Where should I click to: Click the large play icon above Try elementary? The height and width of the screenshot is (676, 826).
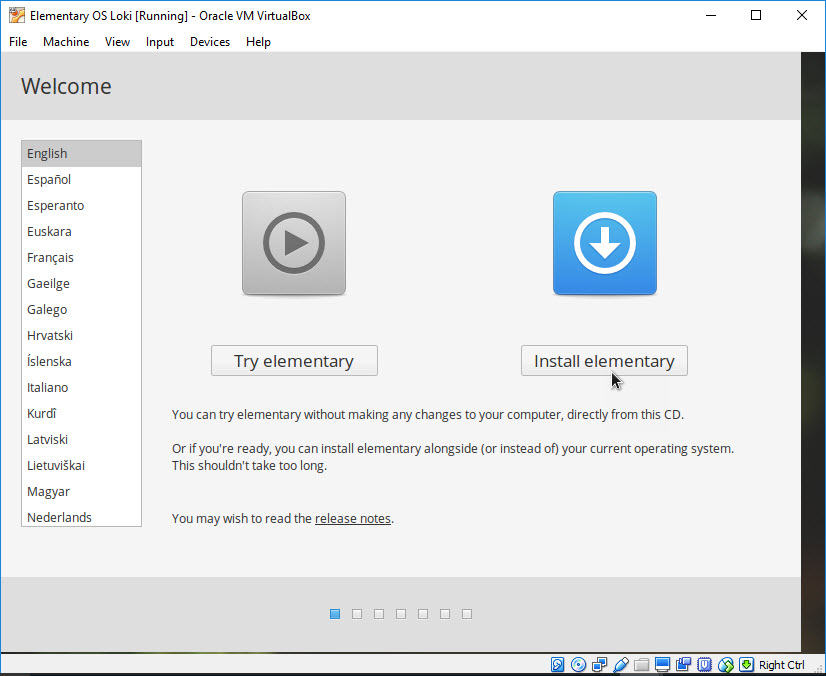(294, 243)
